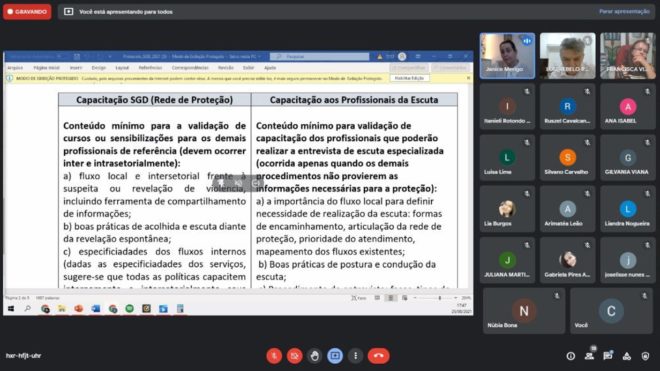
Task: Open the host controls shield icon
Action: coord(645,356)
